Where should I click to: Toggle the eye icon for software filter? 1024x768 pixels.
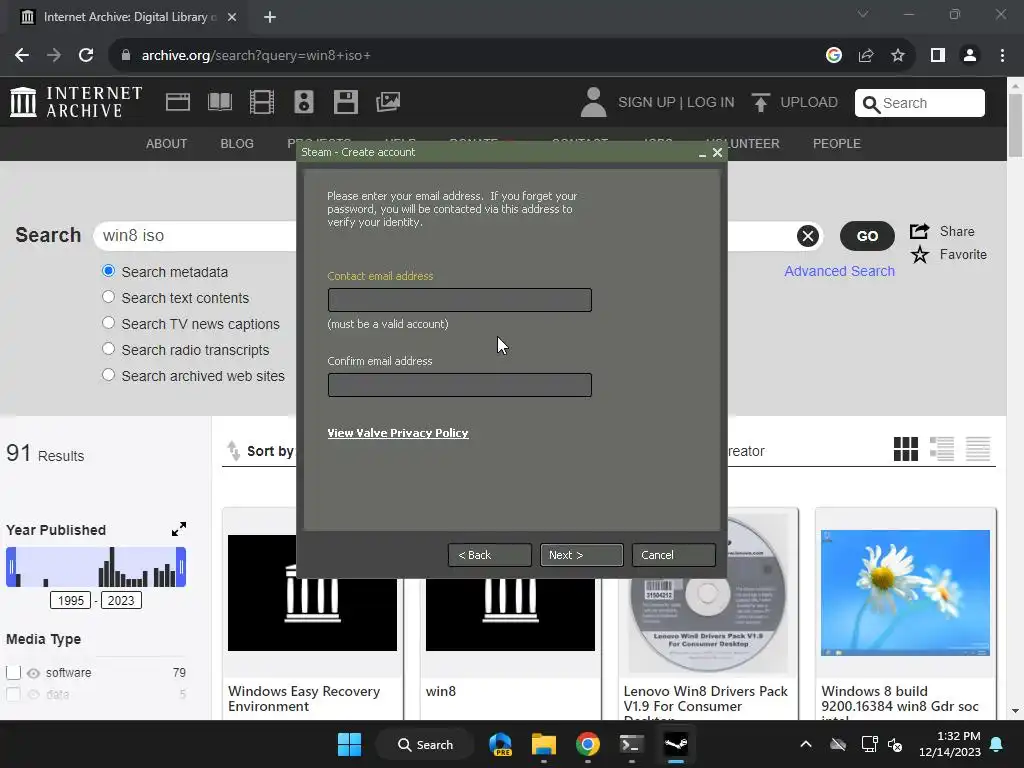[x=33, y=673]
